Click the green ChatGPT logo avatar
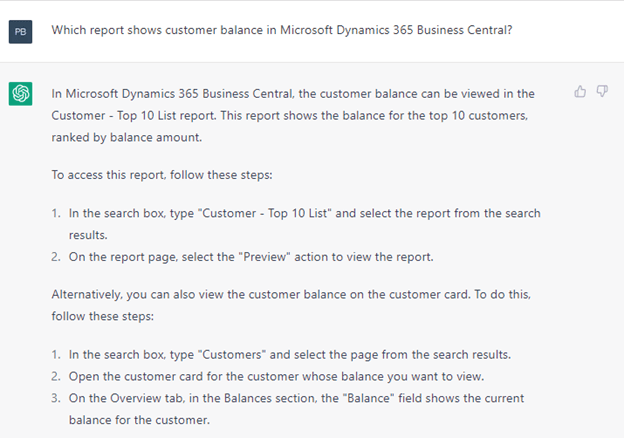Viewport: 624px width, 438px height. click(x=20, y=94)
